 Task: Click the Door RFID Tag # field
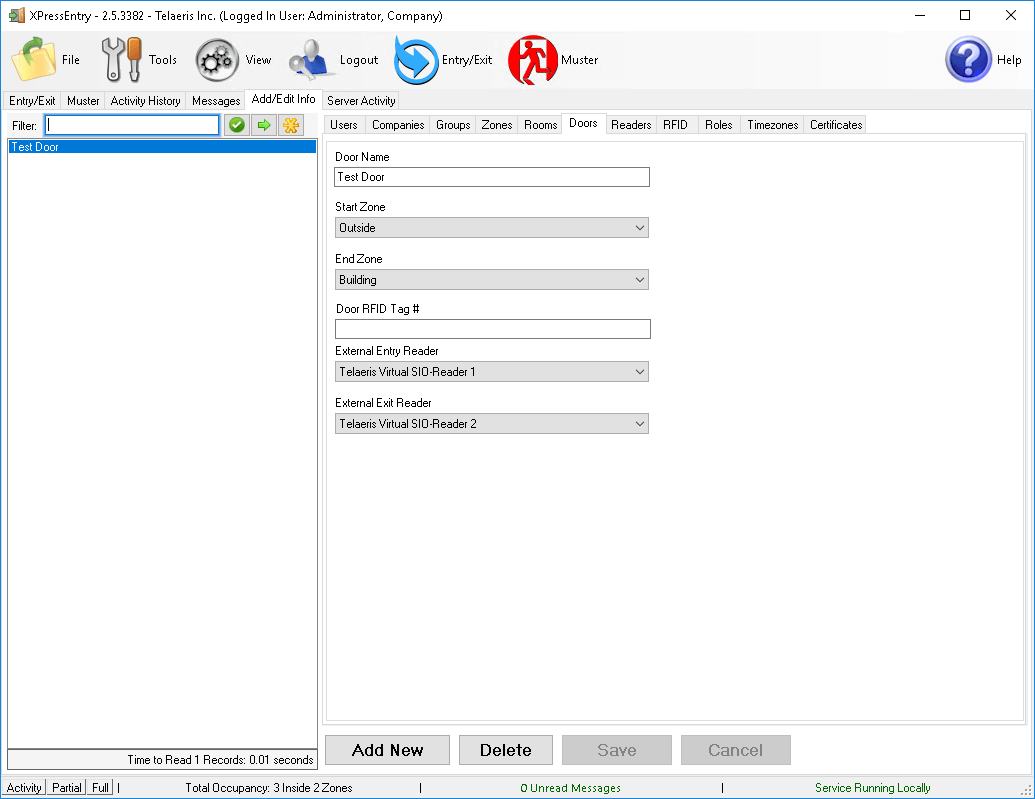click(492, 329)
